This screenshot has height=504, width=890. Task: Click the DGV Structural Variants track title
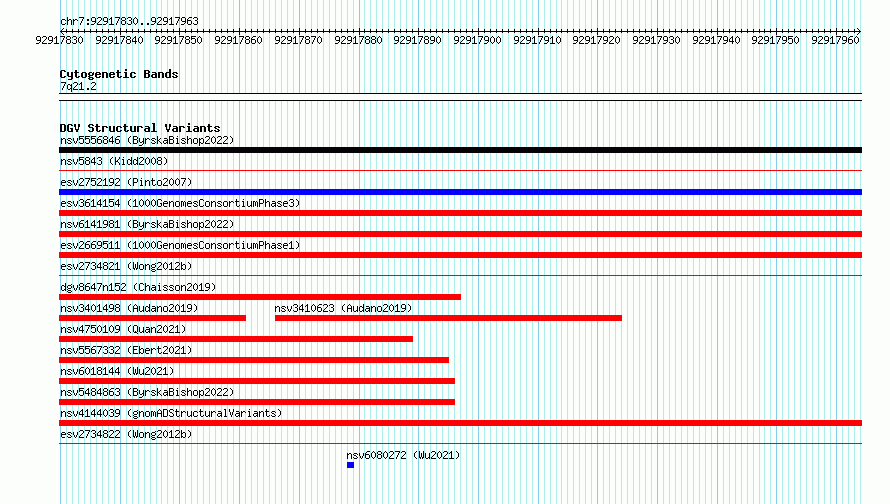tap(140, 128)
